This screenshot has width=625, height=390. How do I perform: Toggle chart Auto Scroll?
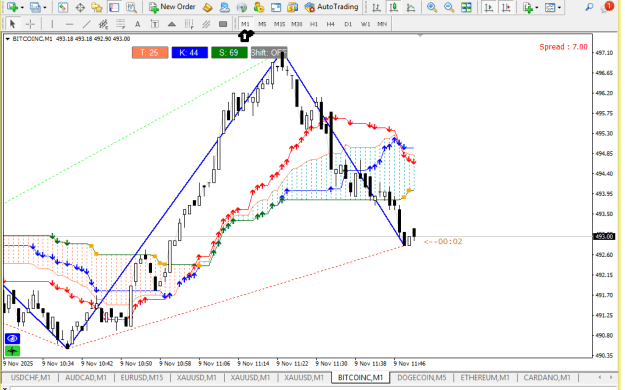(489, 7)
